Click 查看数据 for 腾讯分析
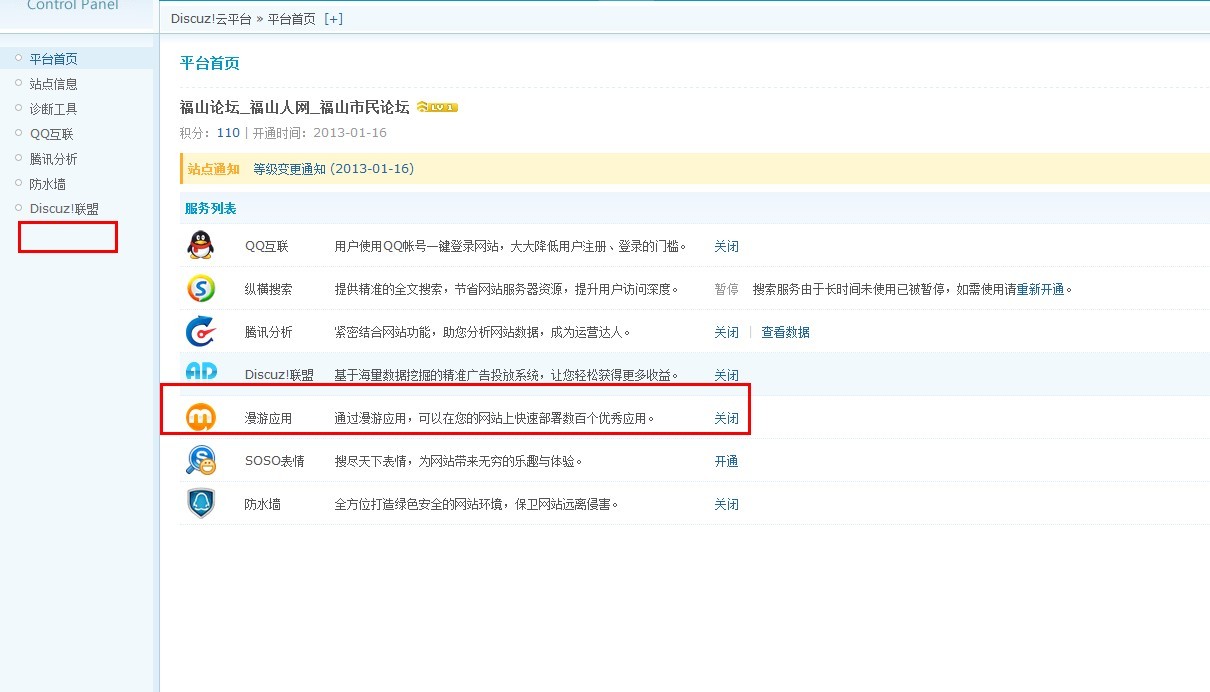Image resolution: width=1210 pixels, height=692 pixels. point(785,332)
